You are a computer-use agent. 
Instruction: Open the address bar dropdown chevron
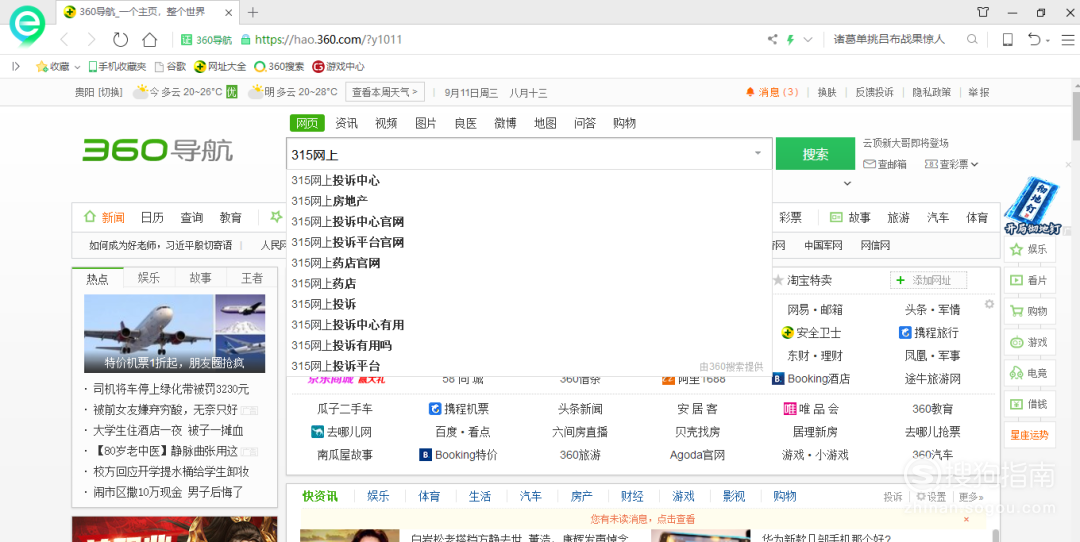point(808,39)
